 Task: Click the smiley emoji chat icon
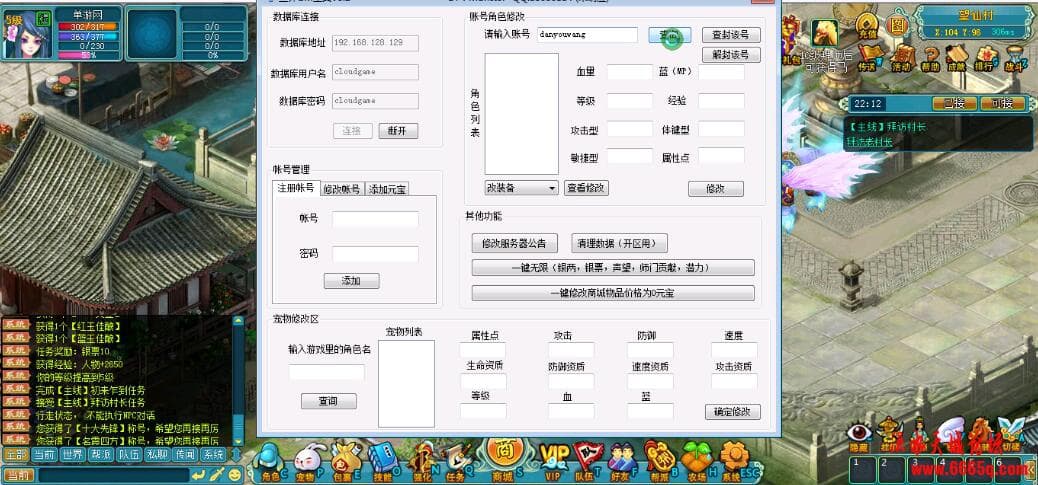point(235,474)
